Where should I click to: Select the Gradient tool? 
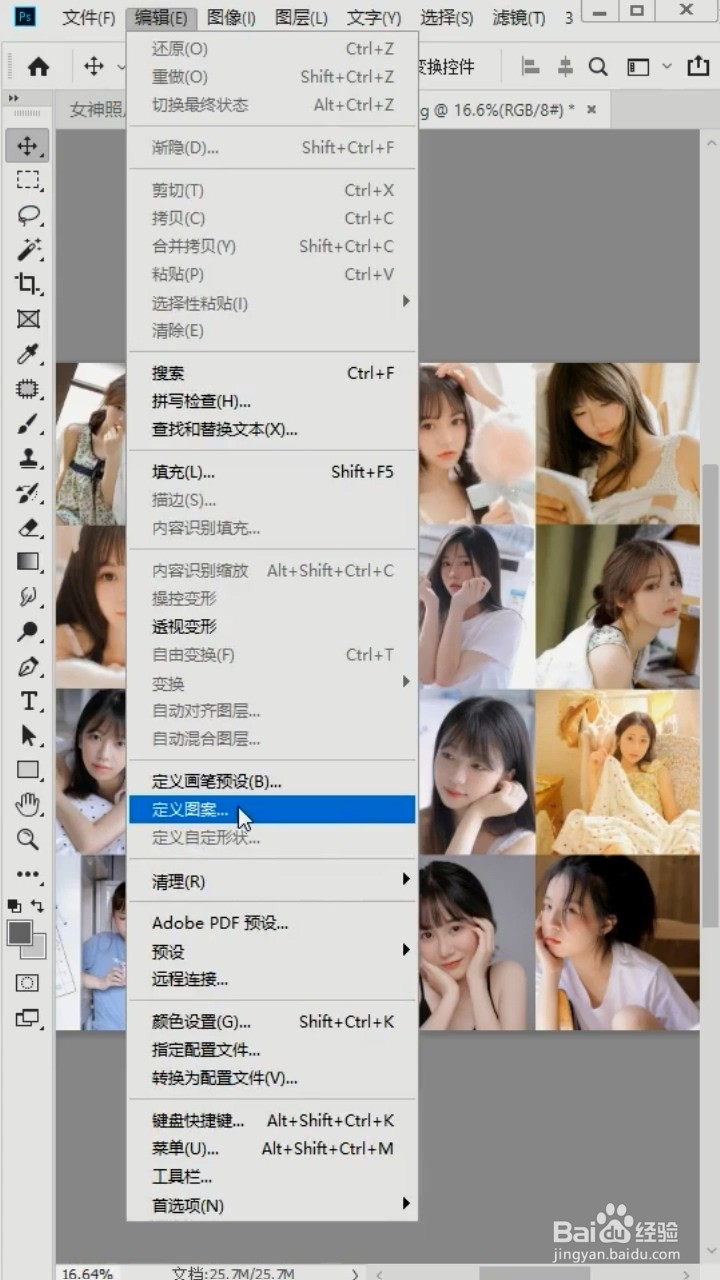point(27,562)
